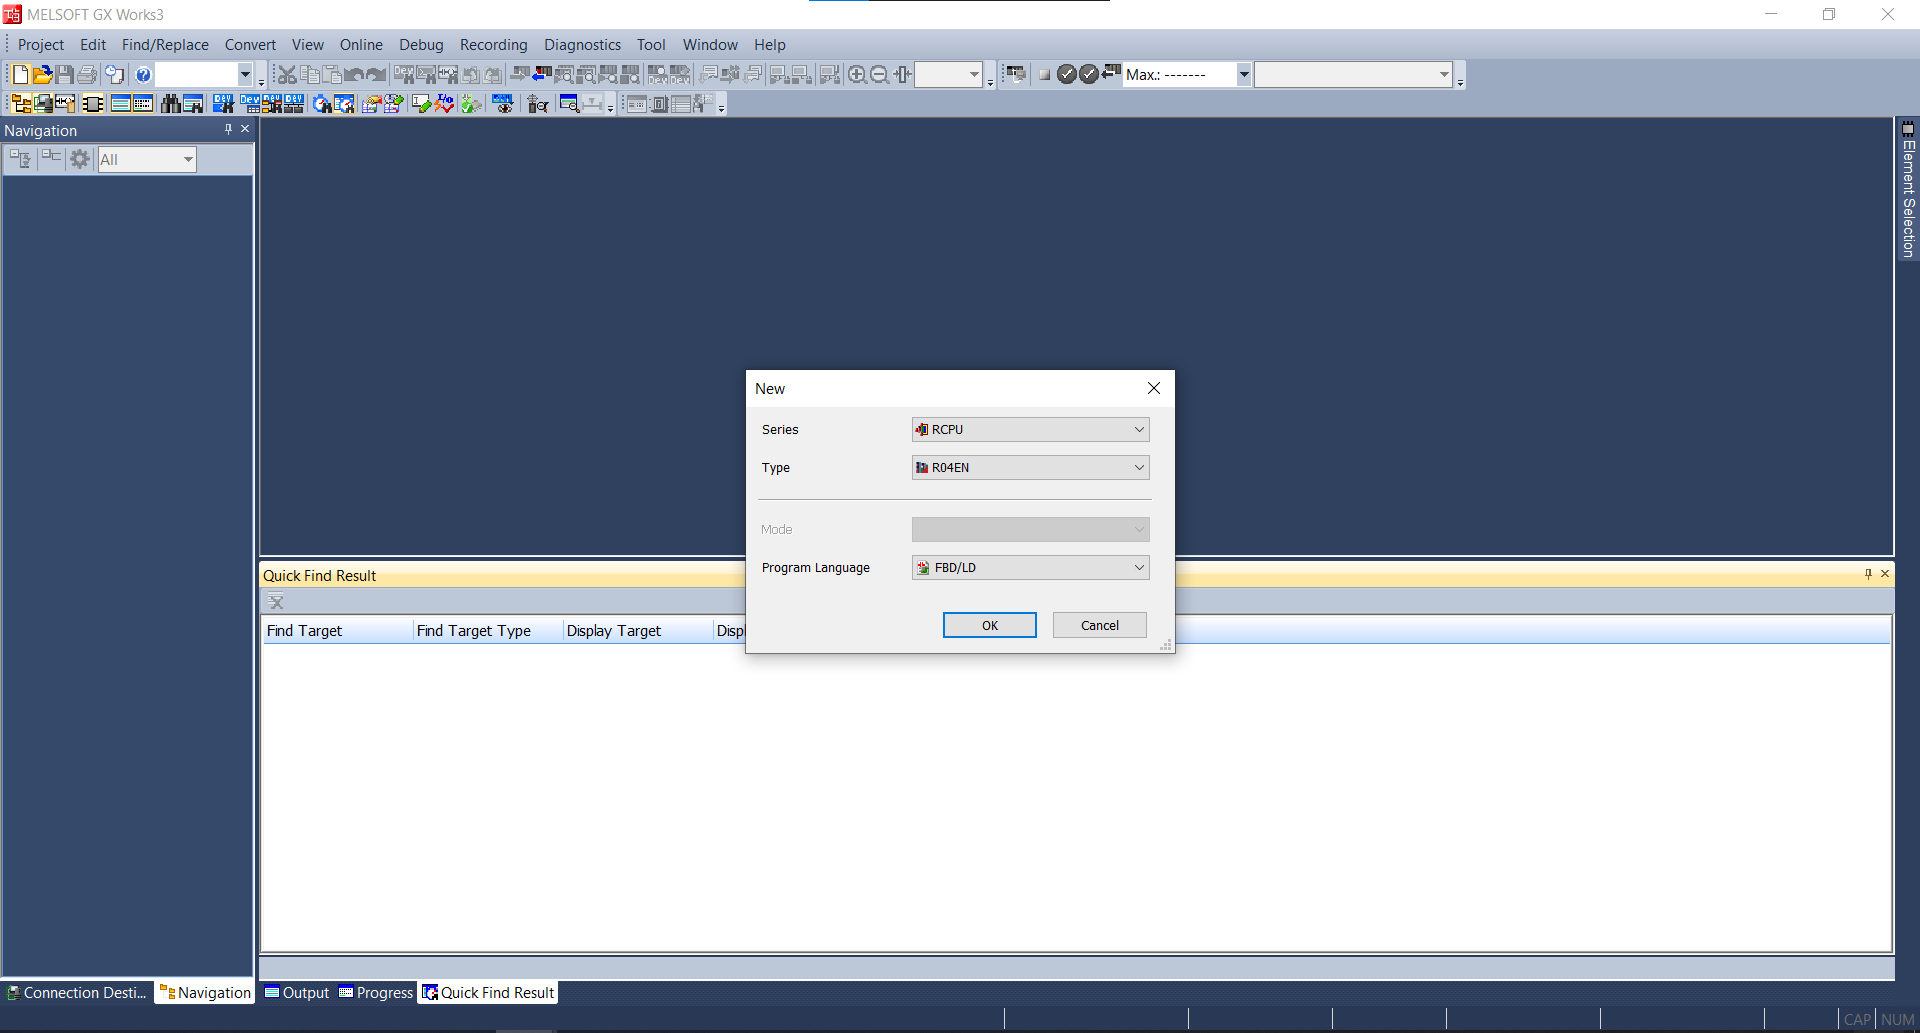Open the Diagnostics menu

[x=582, y=45]
